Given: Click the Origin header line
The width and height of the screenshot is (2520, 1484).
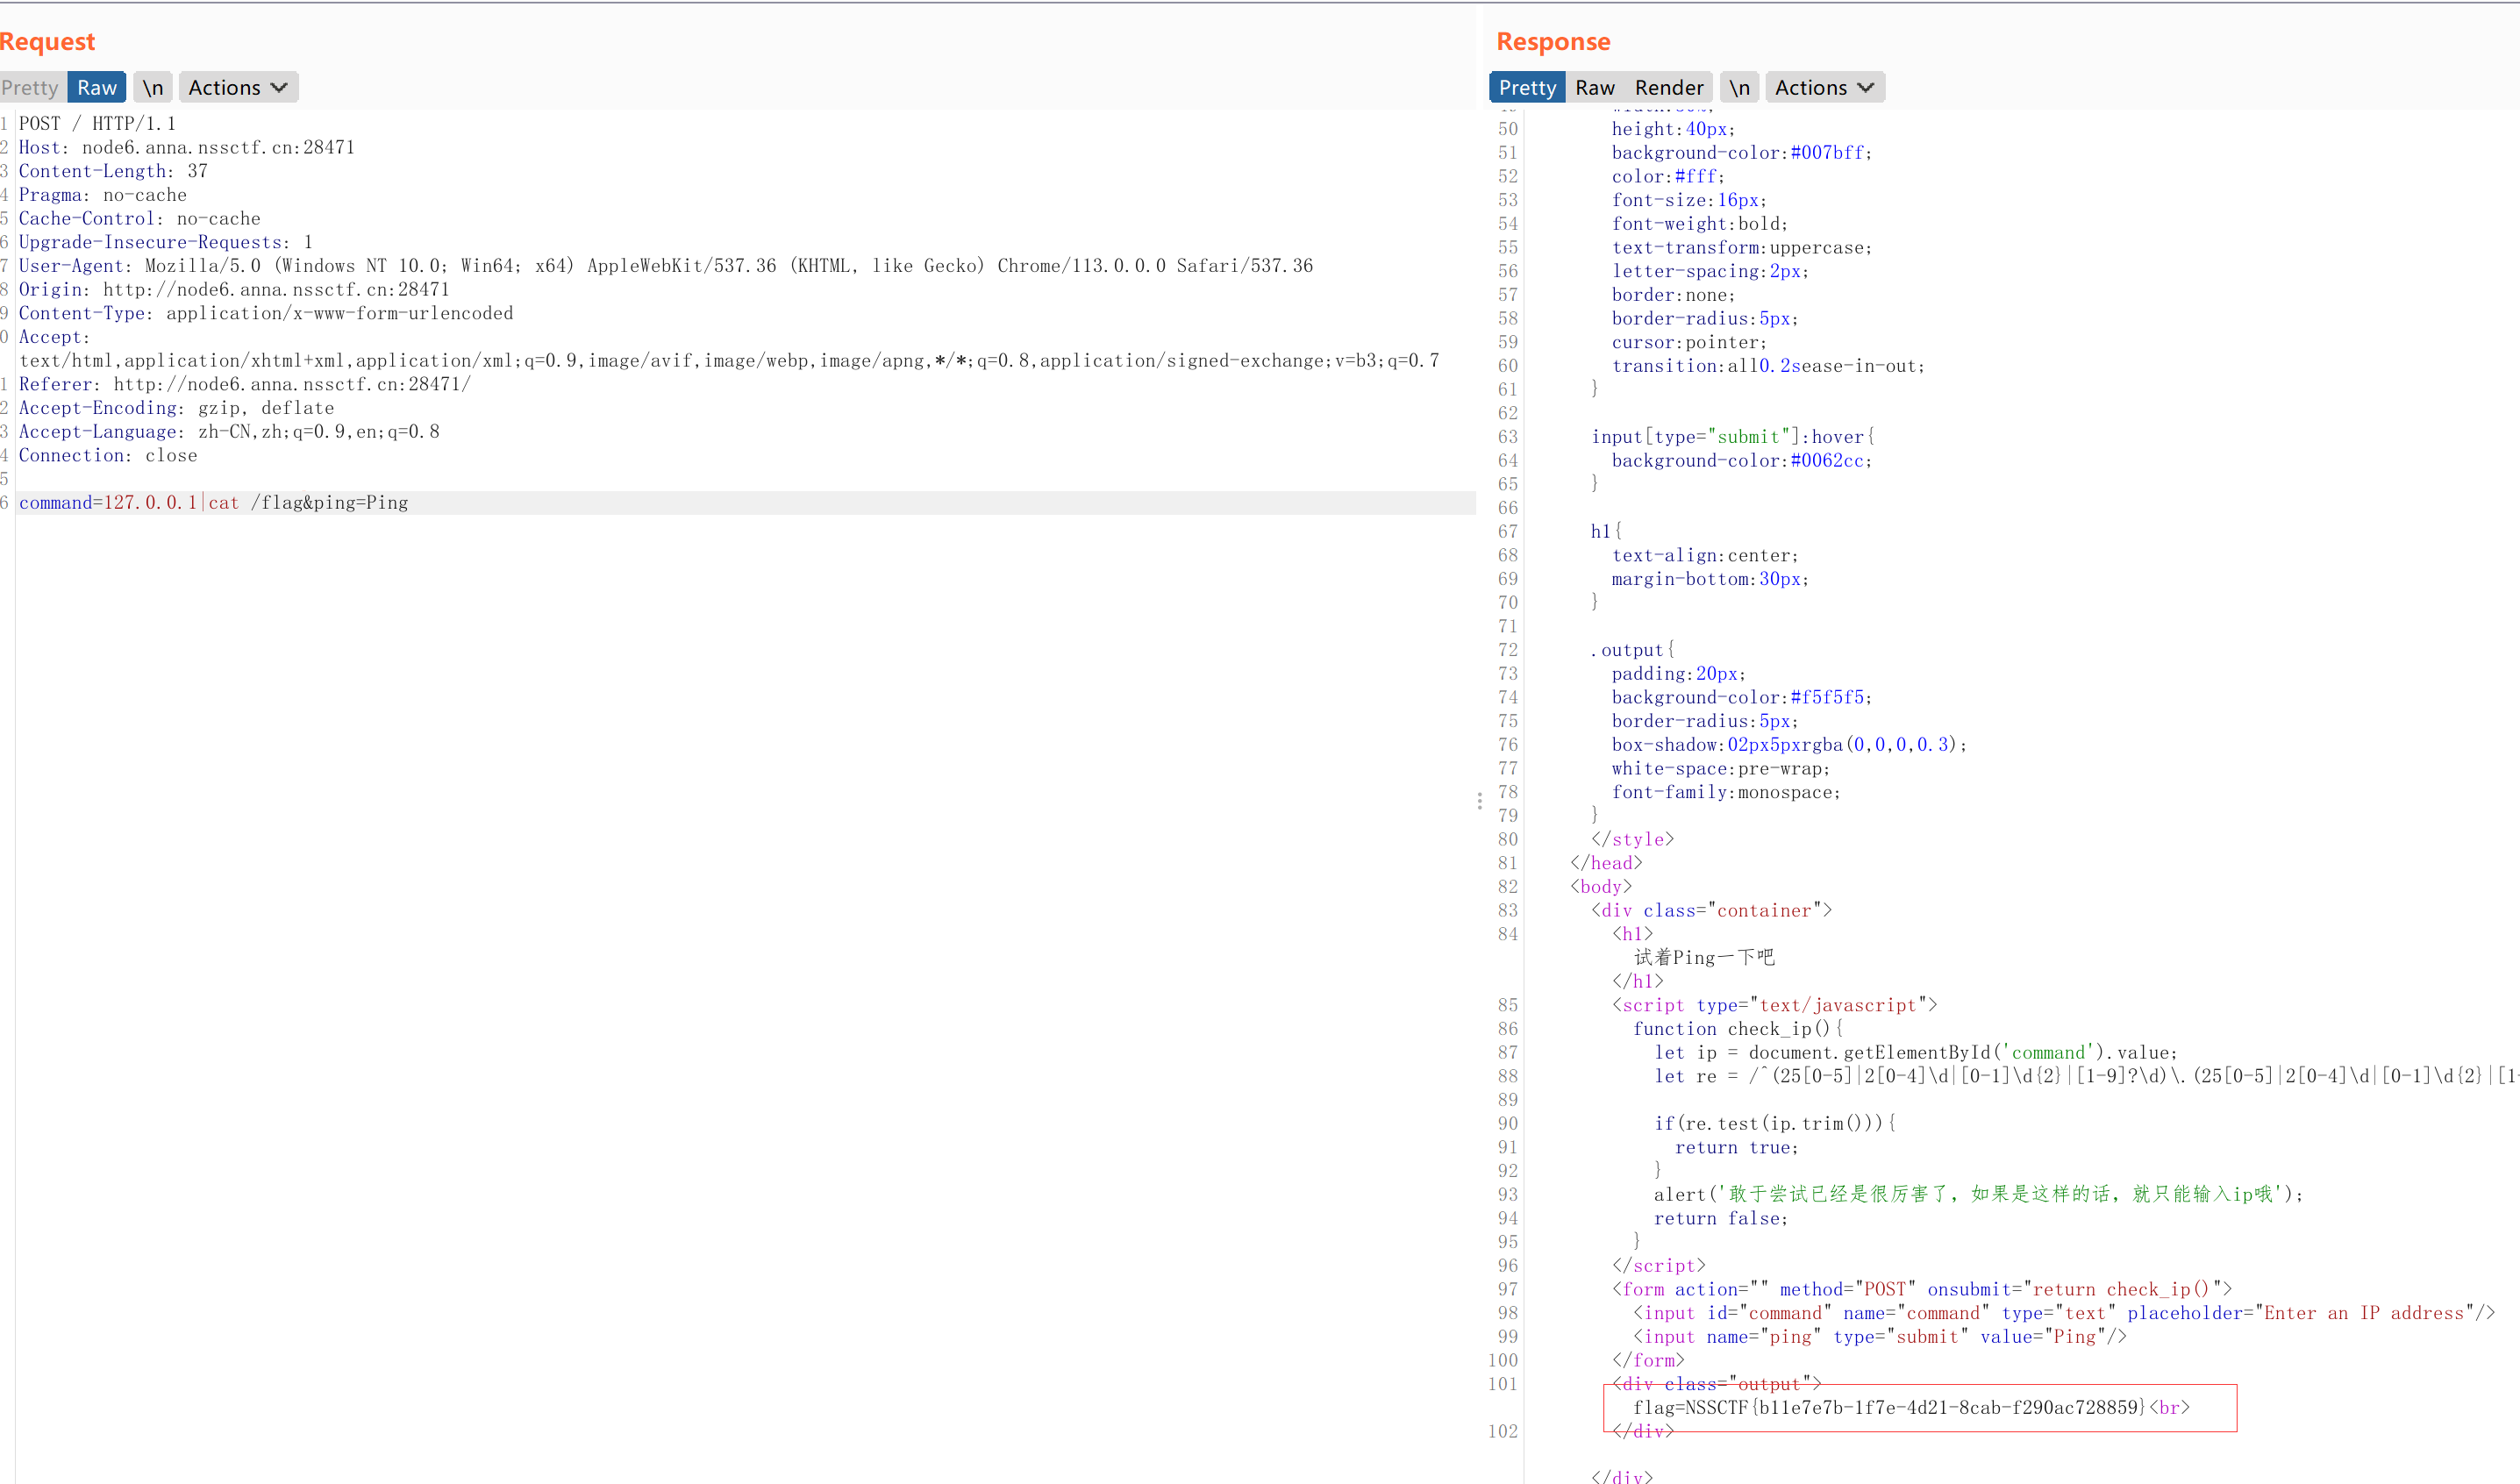Looking at the screenshot, I should point(234,290).
